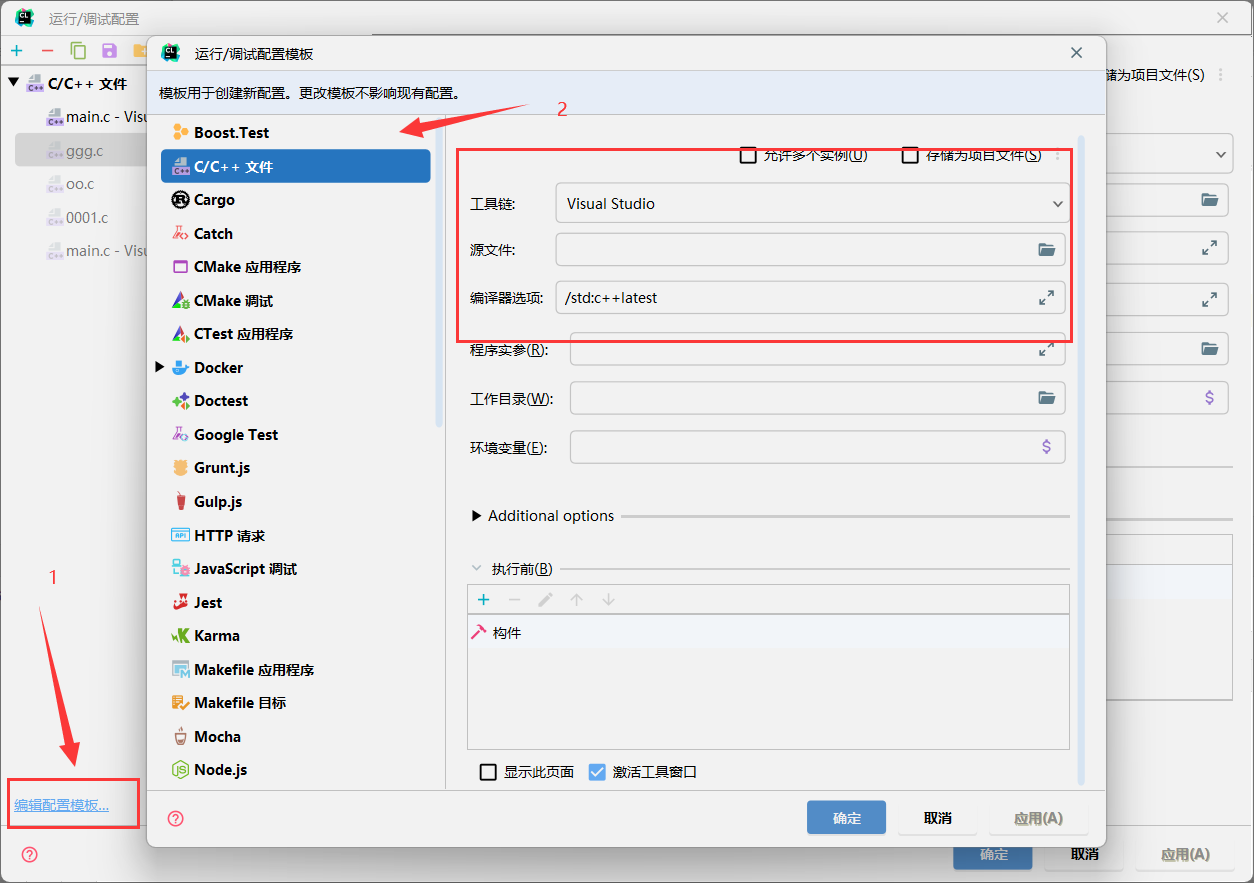
Task: Click the folder browse icon in 源文件 field
Action: (x=1046, y=250)
